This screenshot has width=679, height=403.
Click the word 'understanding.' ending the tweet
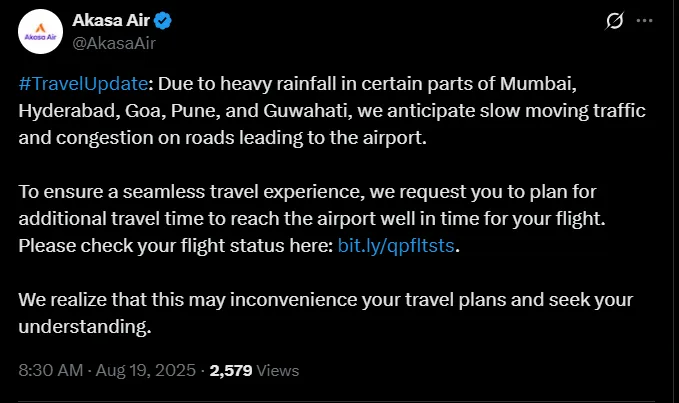click(x=85, y=327)
